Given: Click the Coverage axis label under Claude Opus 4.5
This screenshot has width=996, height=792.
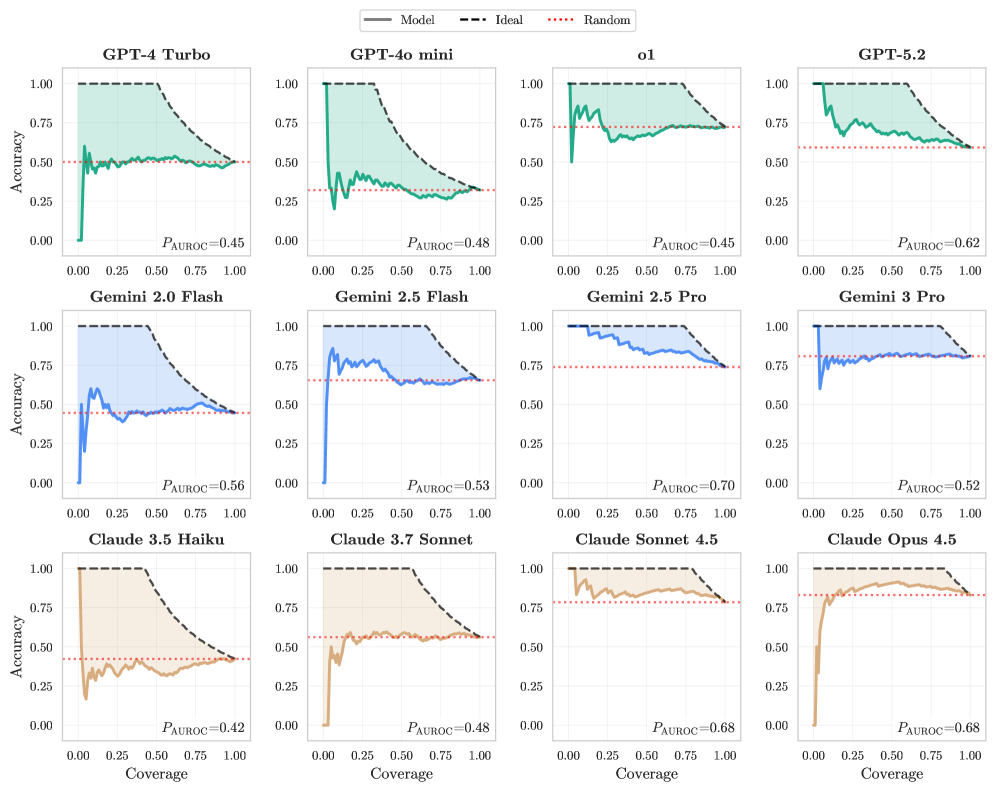Looking at the screenshot, I should (891, 774).
